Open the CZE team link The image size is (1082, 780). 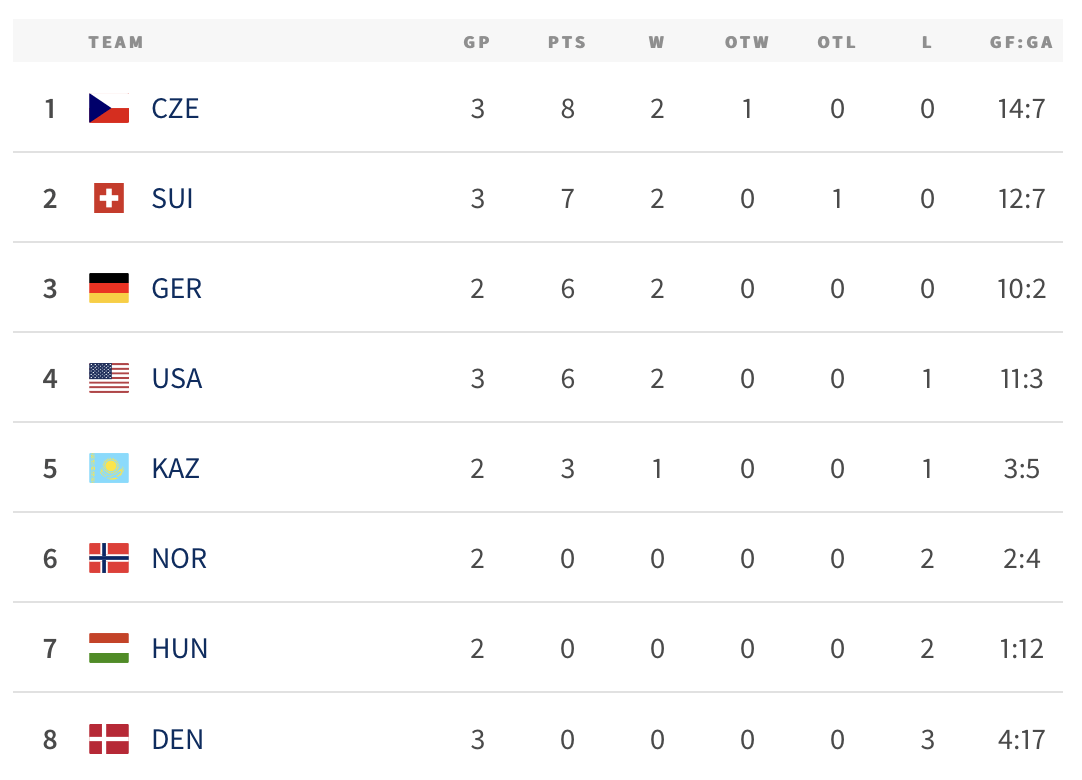175,109
